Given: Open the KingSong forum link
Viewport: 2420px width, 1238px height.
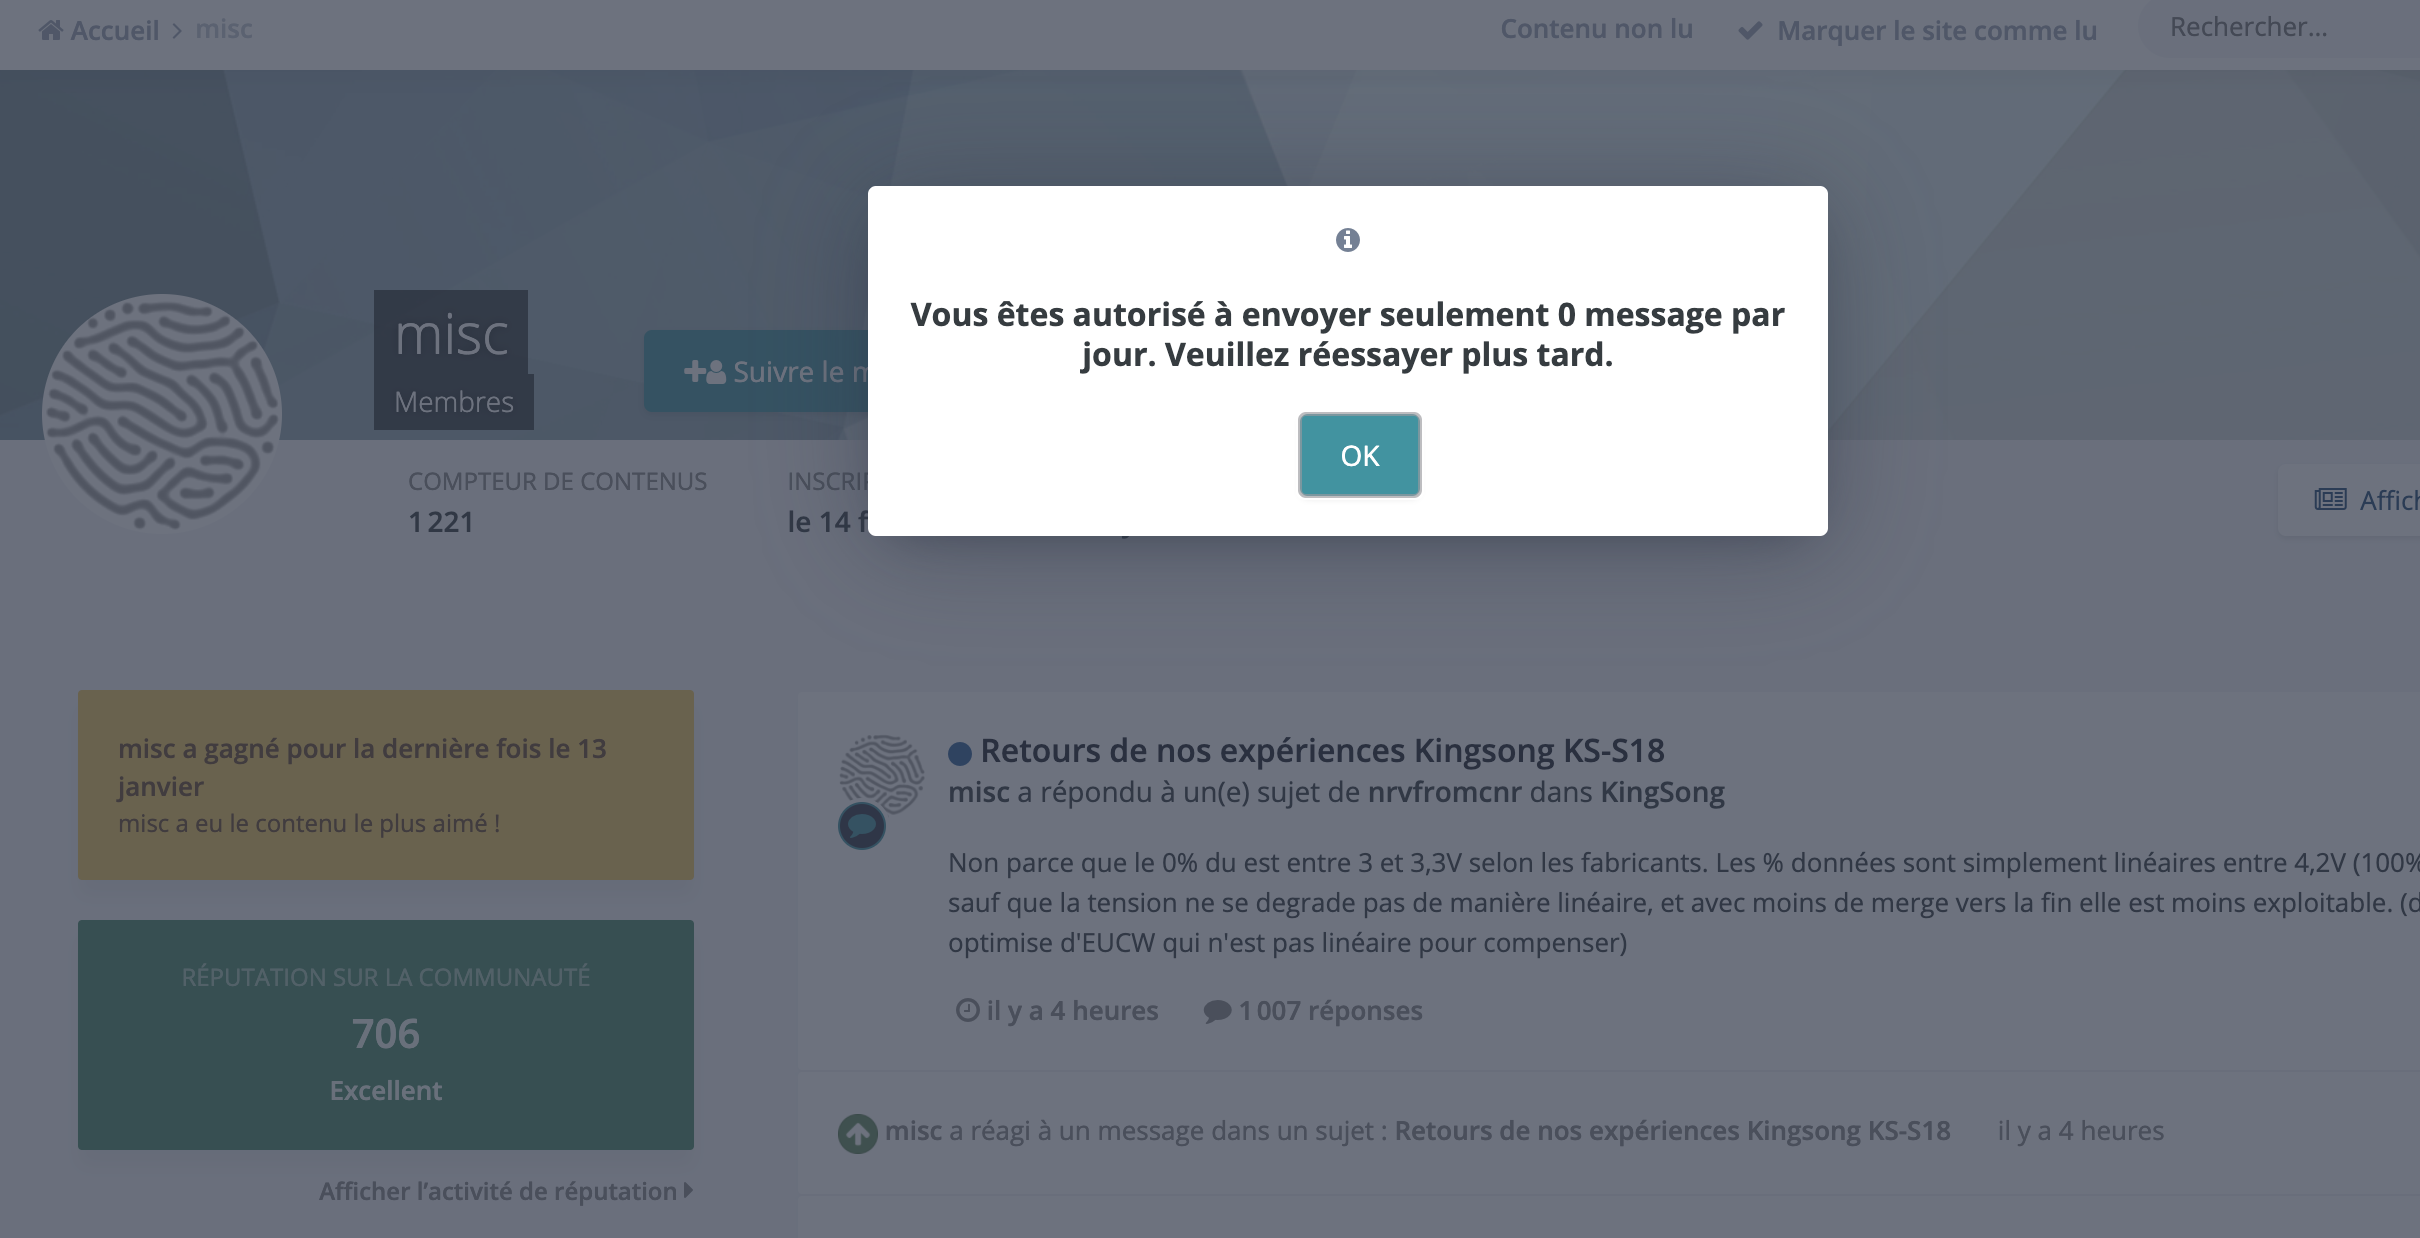Looking at the screenshot, I should (x=1662, y=792).
